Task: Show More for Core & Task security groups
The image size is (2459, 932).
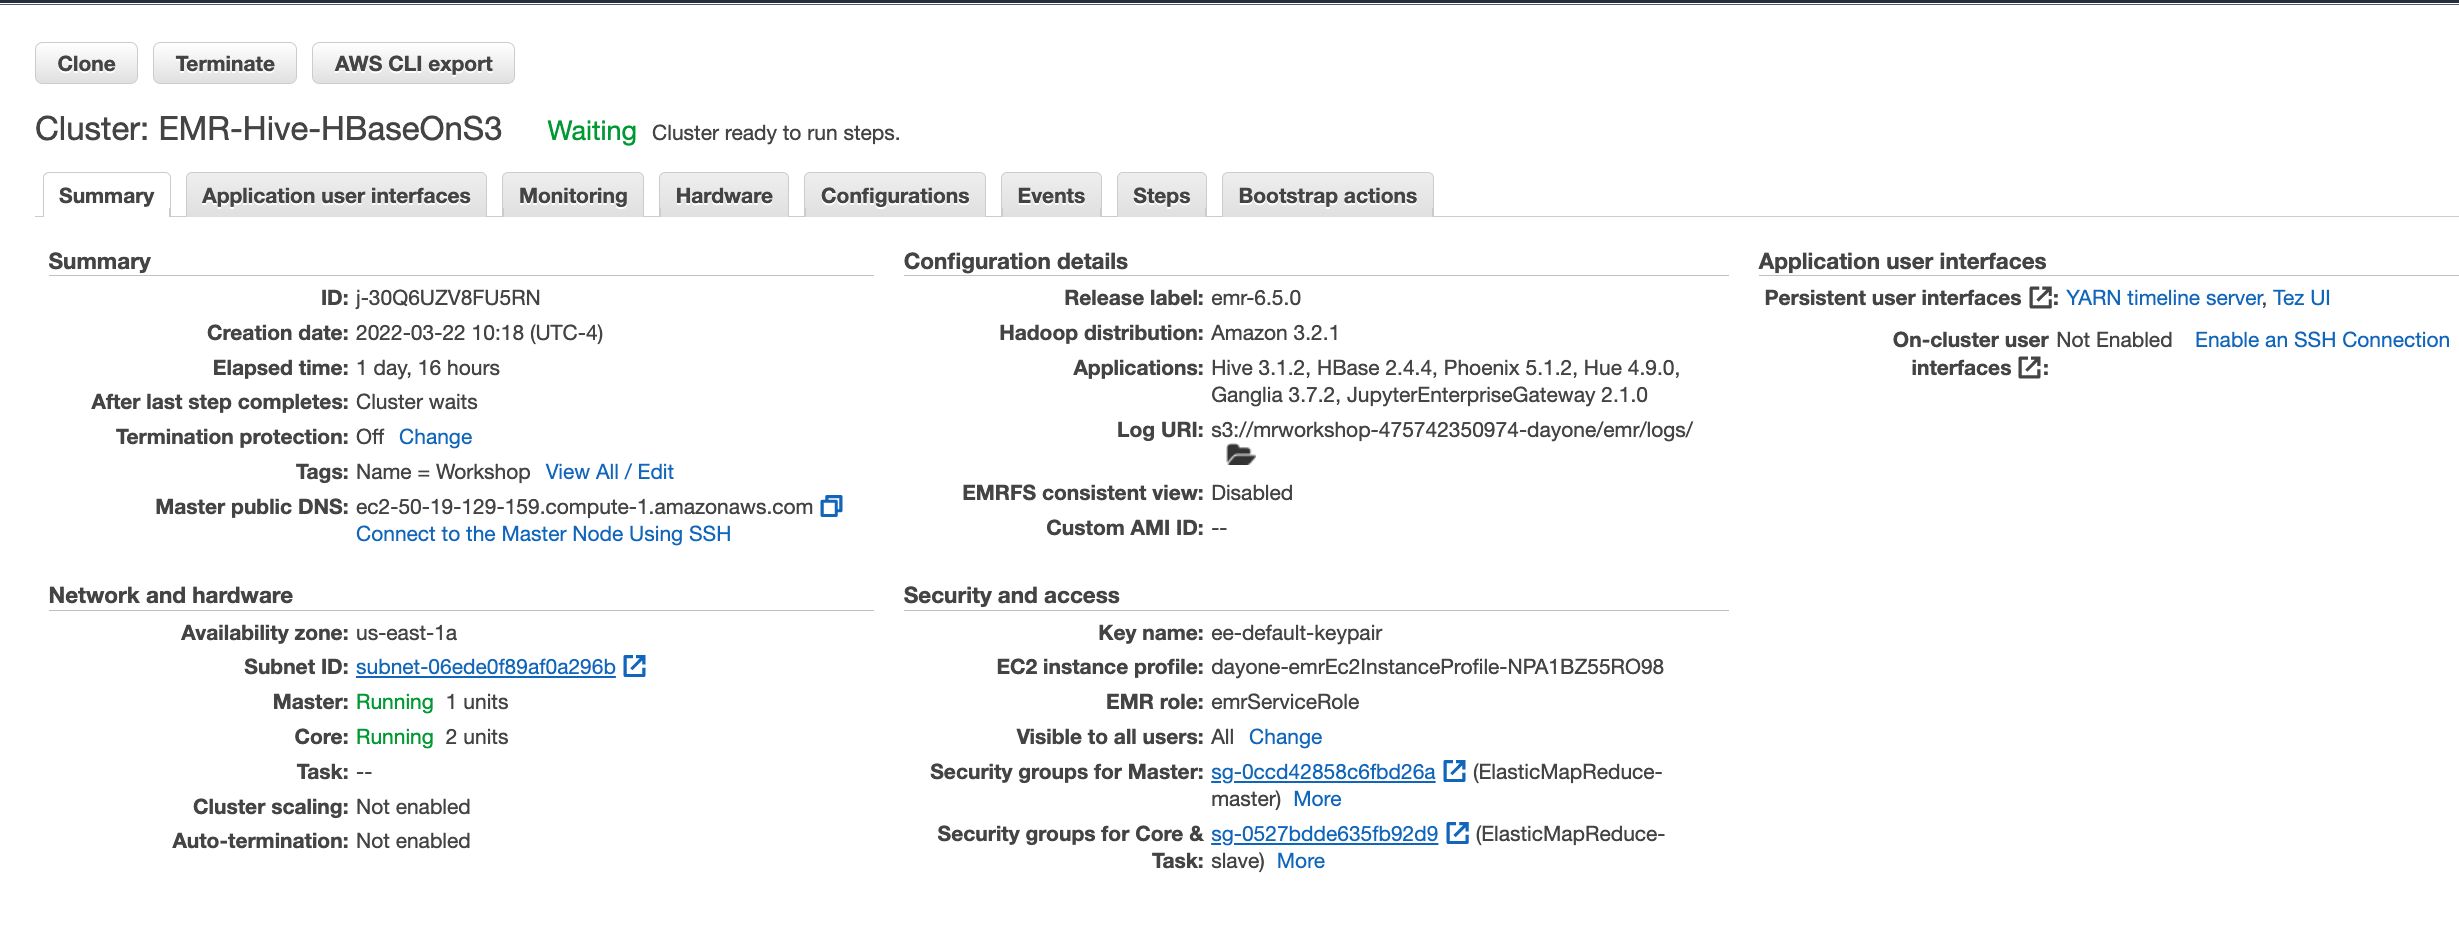Action: pyautogui.click(x=1300, y=861)
